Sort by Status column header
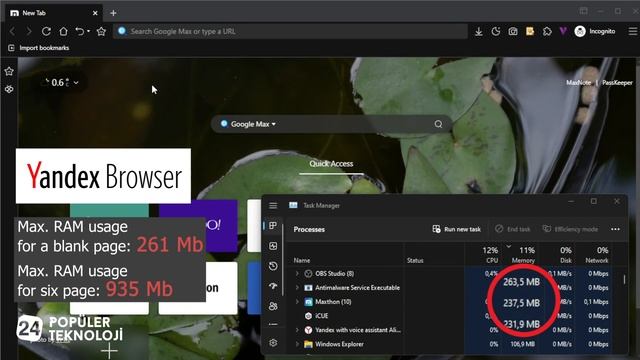 tap(415, 260)
